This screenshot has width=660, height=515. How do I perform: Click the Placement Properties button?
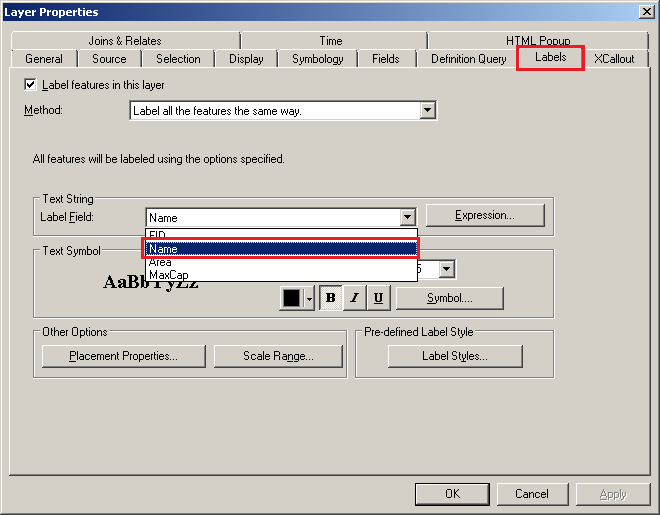point(123,356)
